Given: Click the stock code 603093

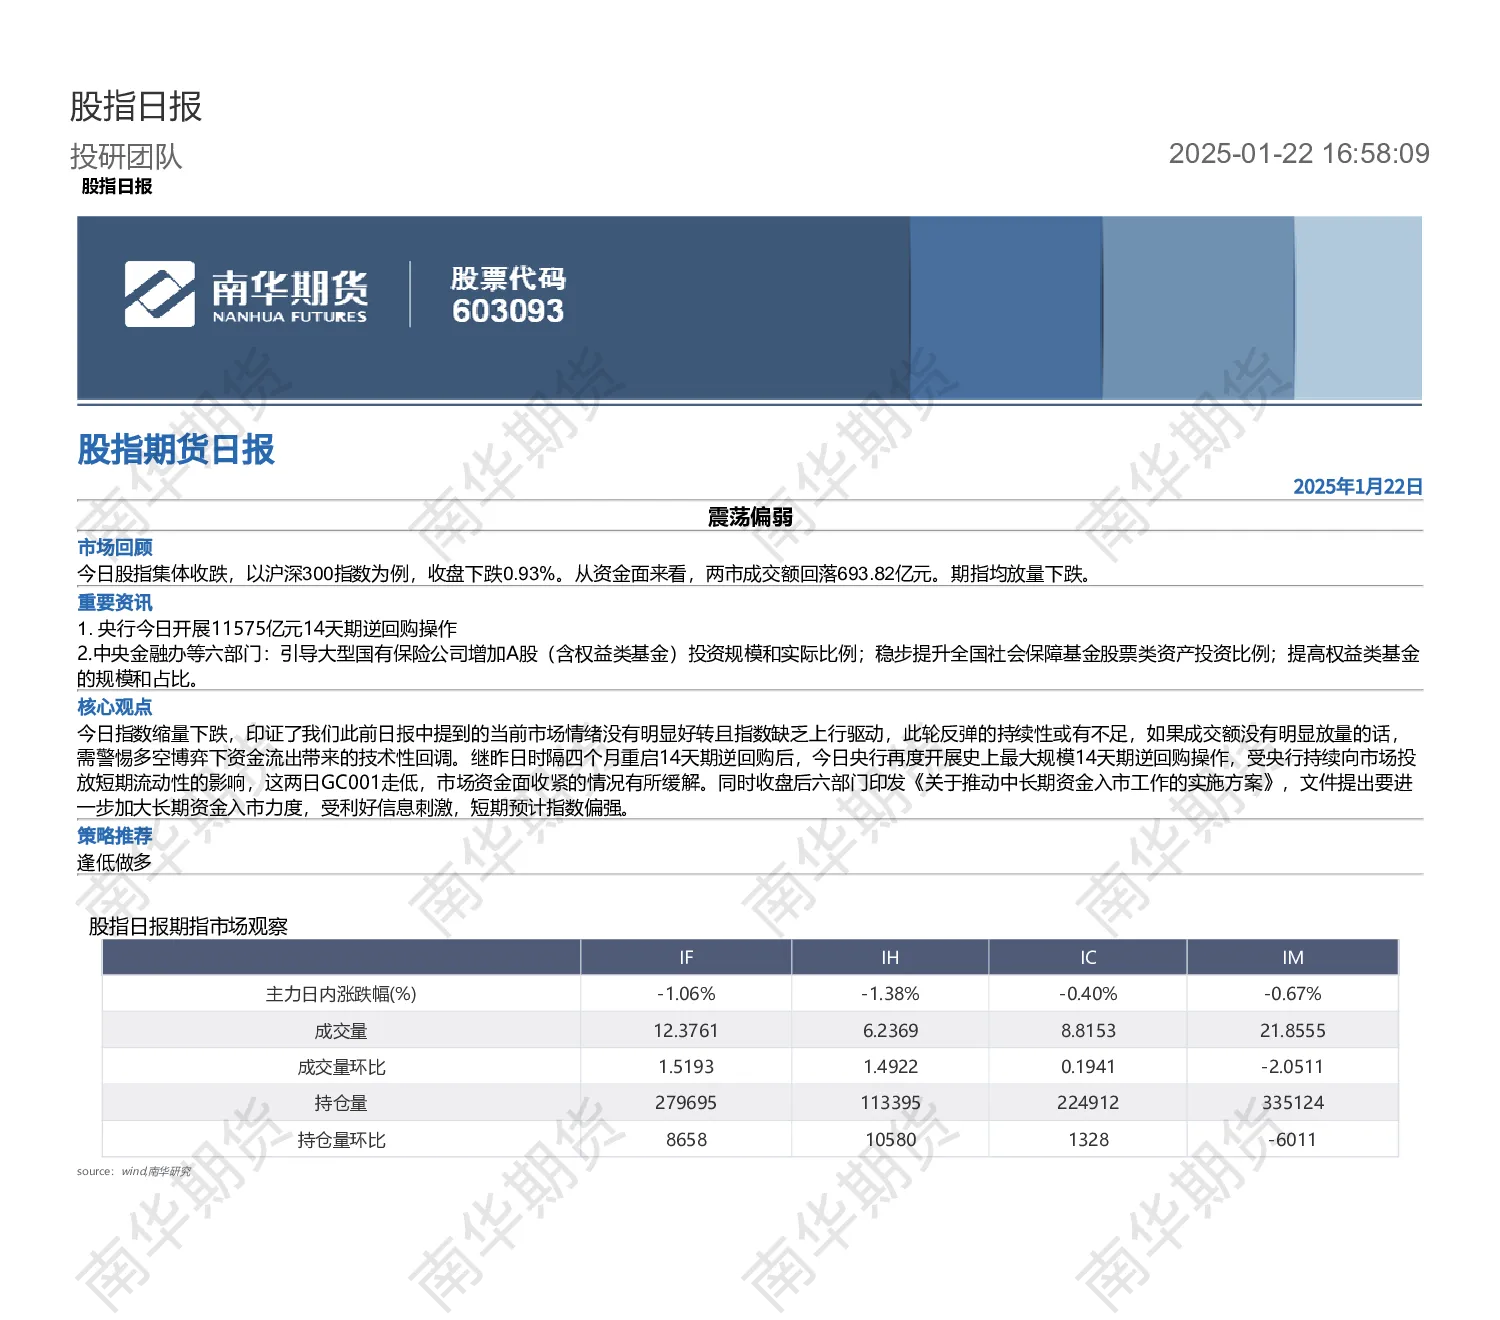Looking at the screenshot, I should (x=508, y=311).
